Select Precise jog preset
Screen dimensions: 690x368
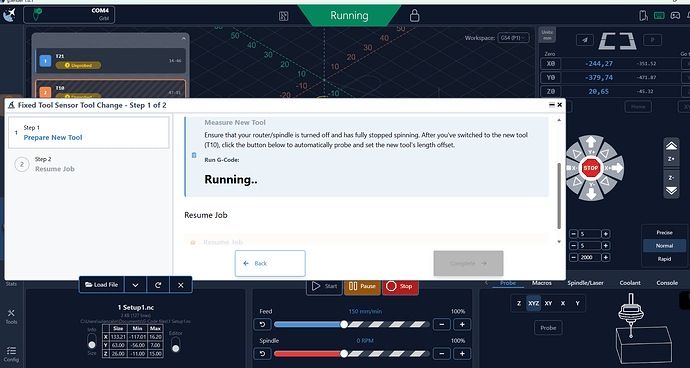point(664,232)
